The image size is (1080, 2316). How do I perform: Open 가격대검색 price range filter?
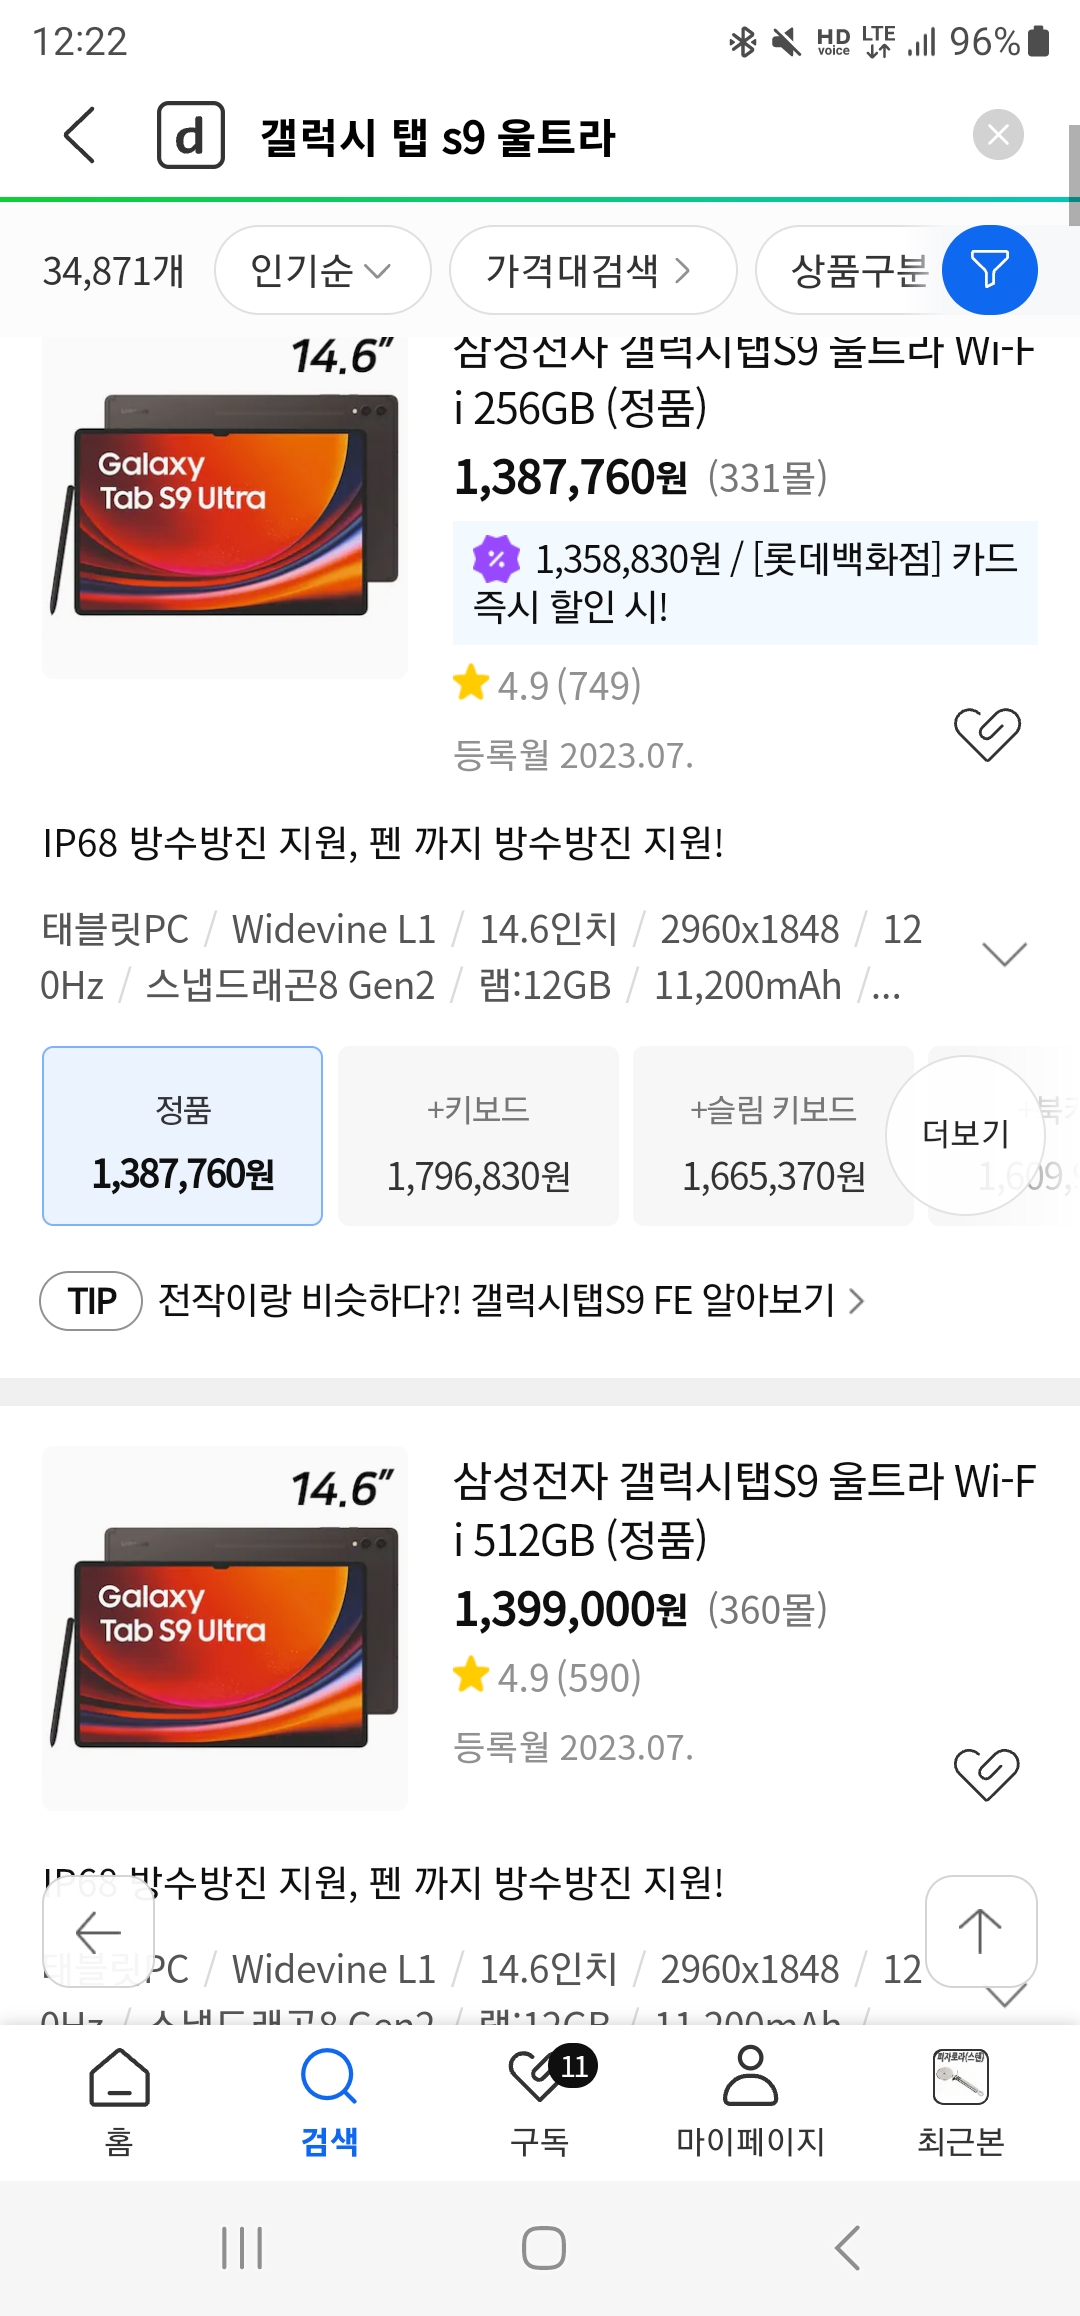click(x=591, y=270)
